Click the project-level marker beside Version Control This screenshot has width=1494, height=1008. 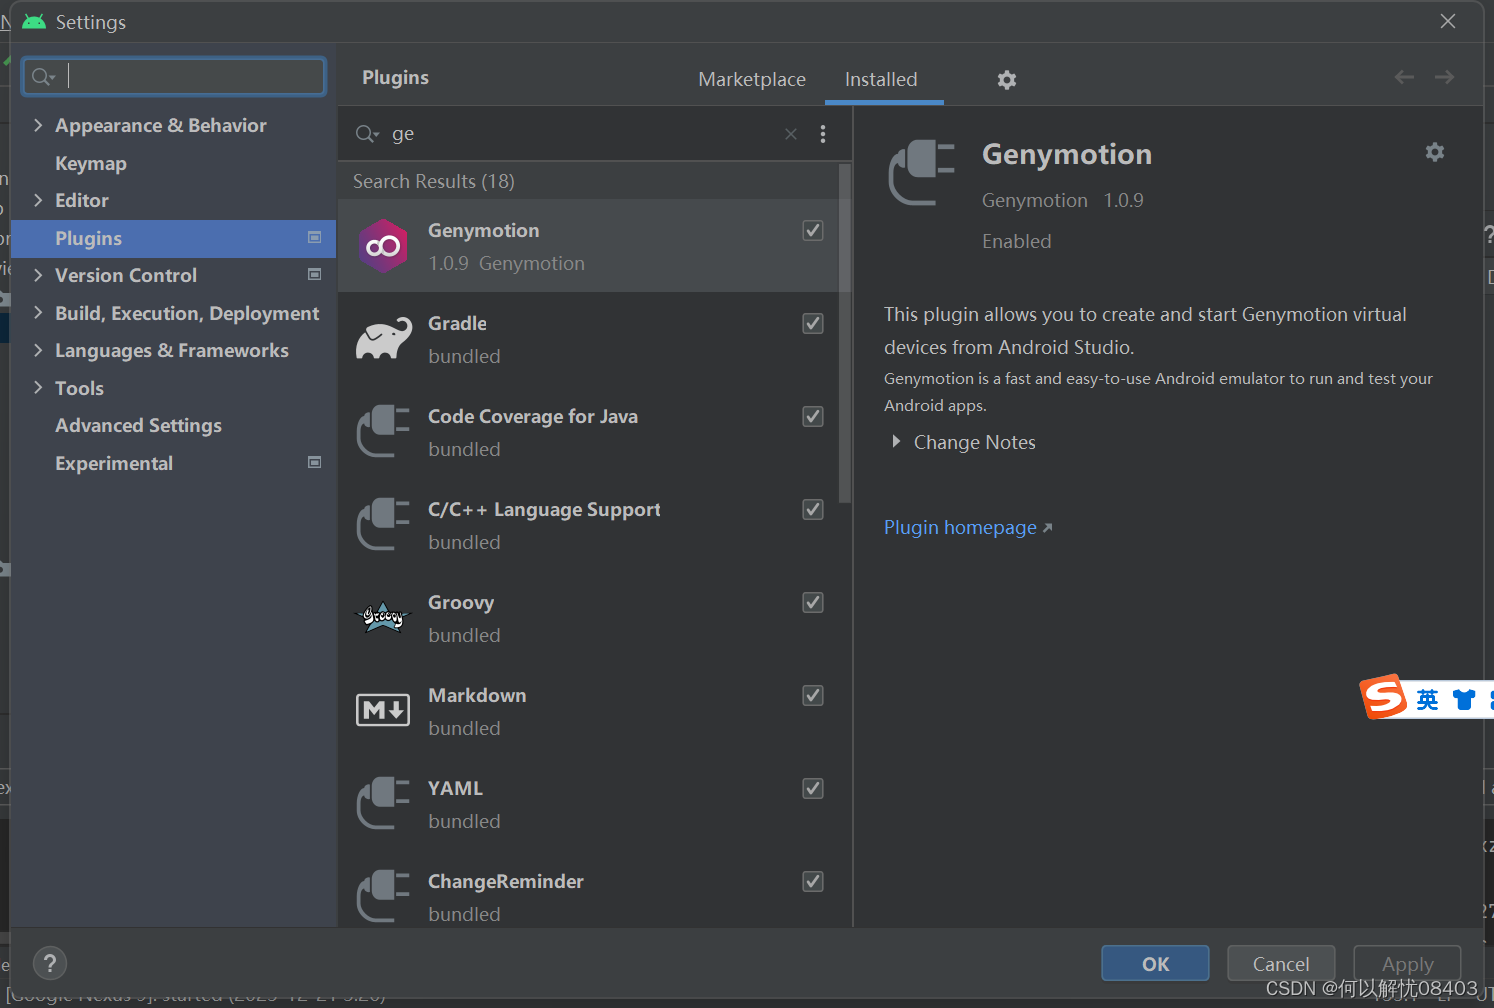314,275
